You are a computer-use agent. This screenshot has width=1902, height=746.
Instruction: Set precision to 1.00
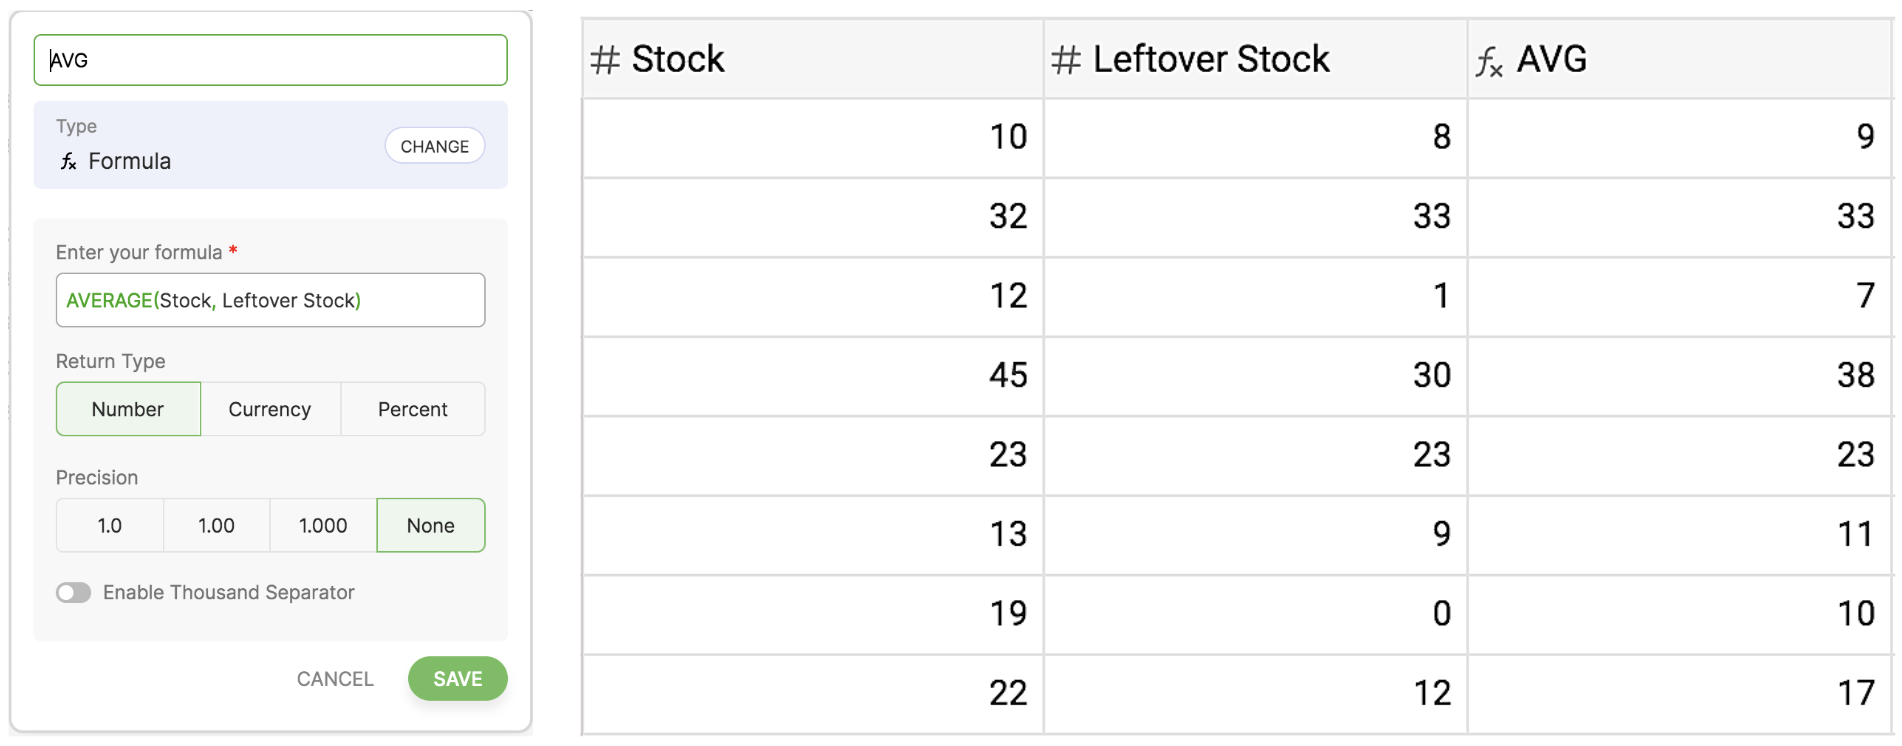coord(216,526)
